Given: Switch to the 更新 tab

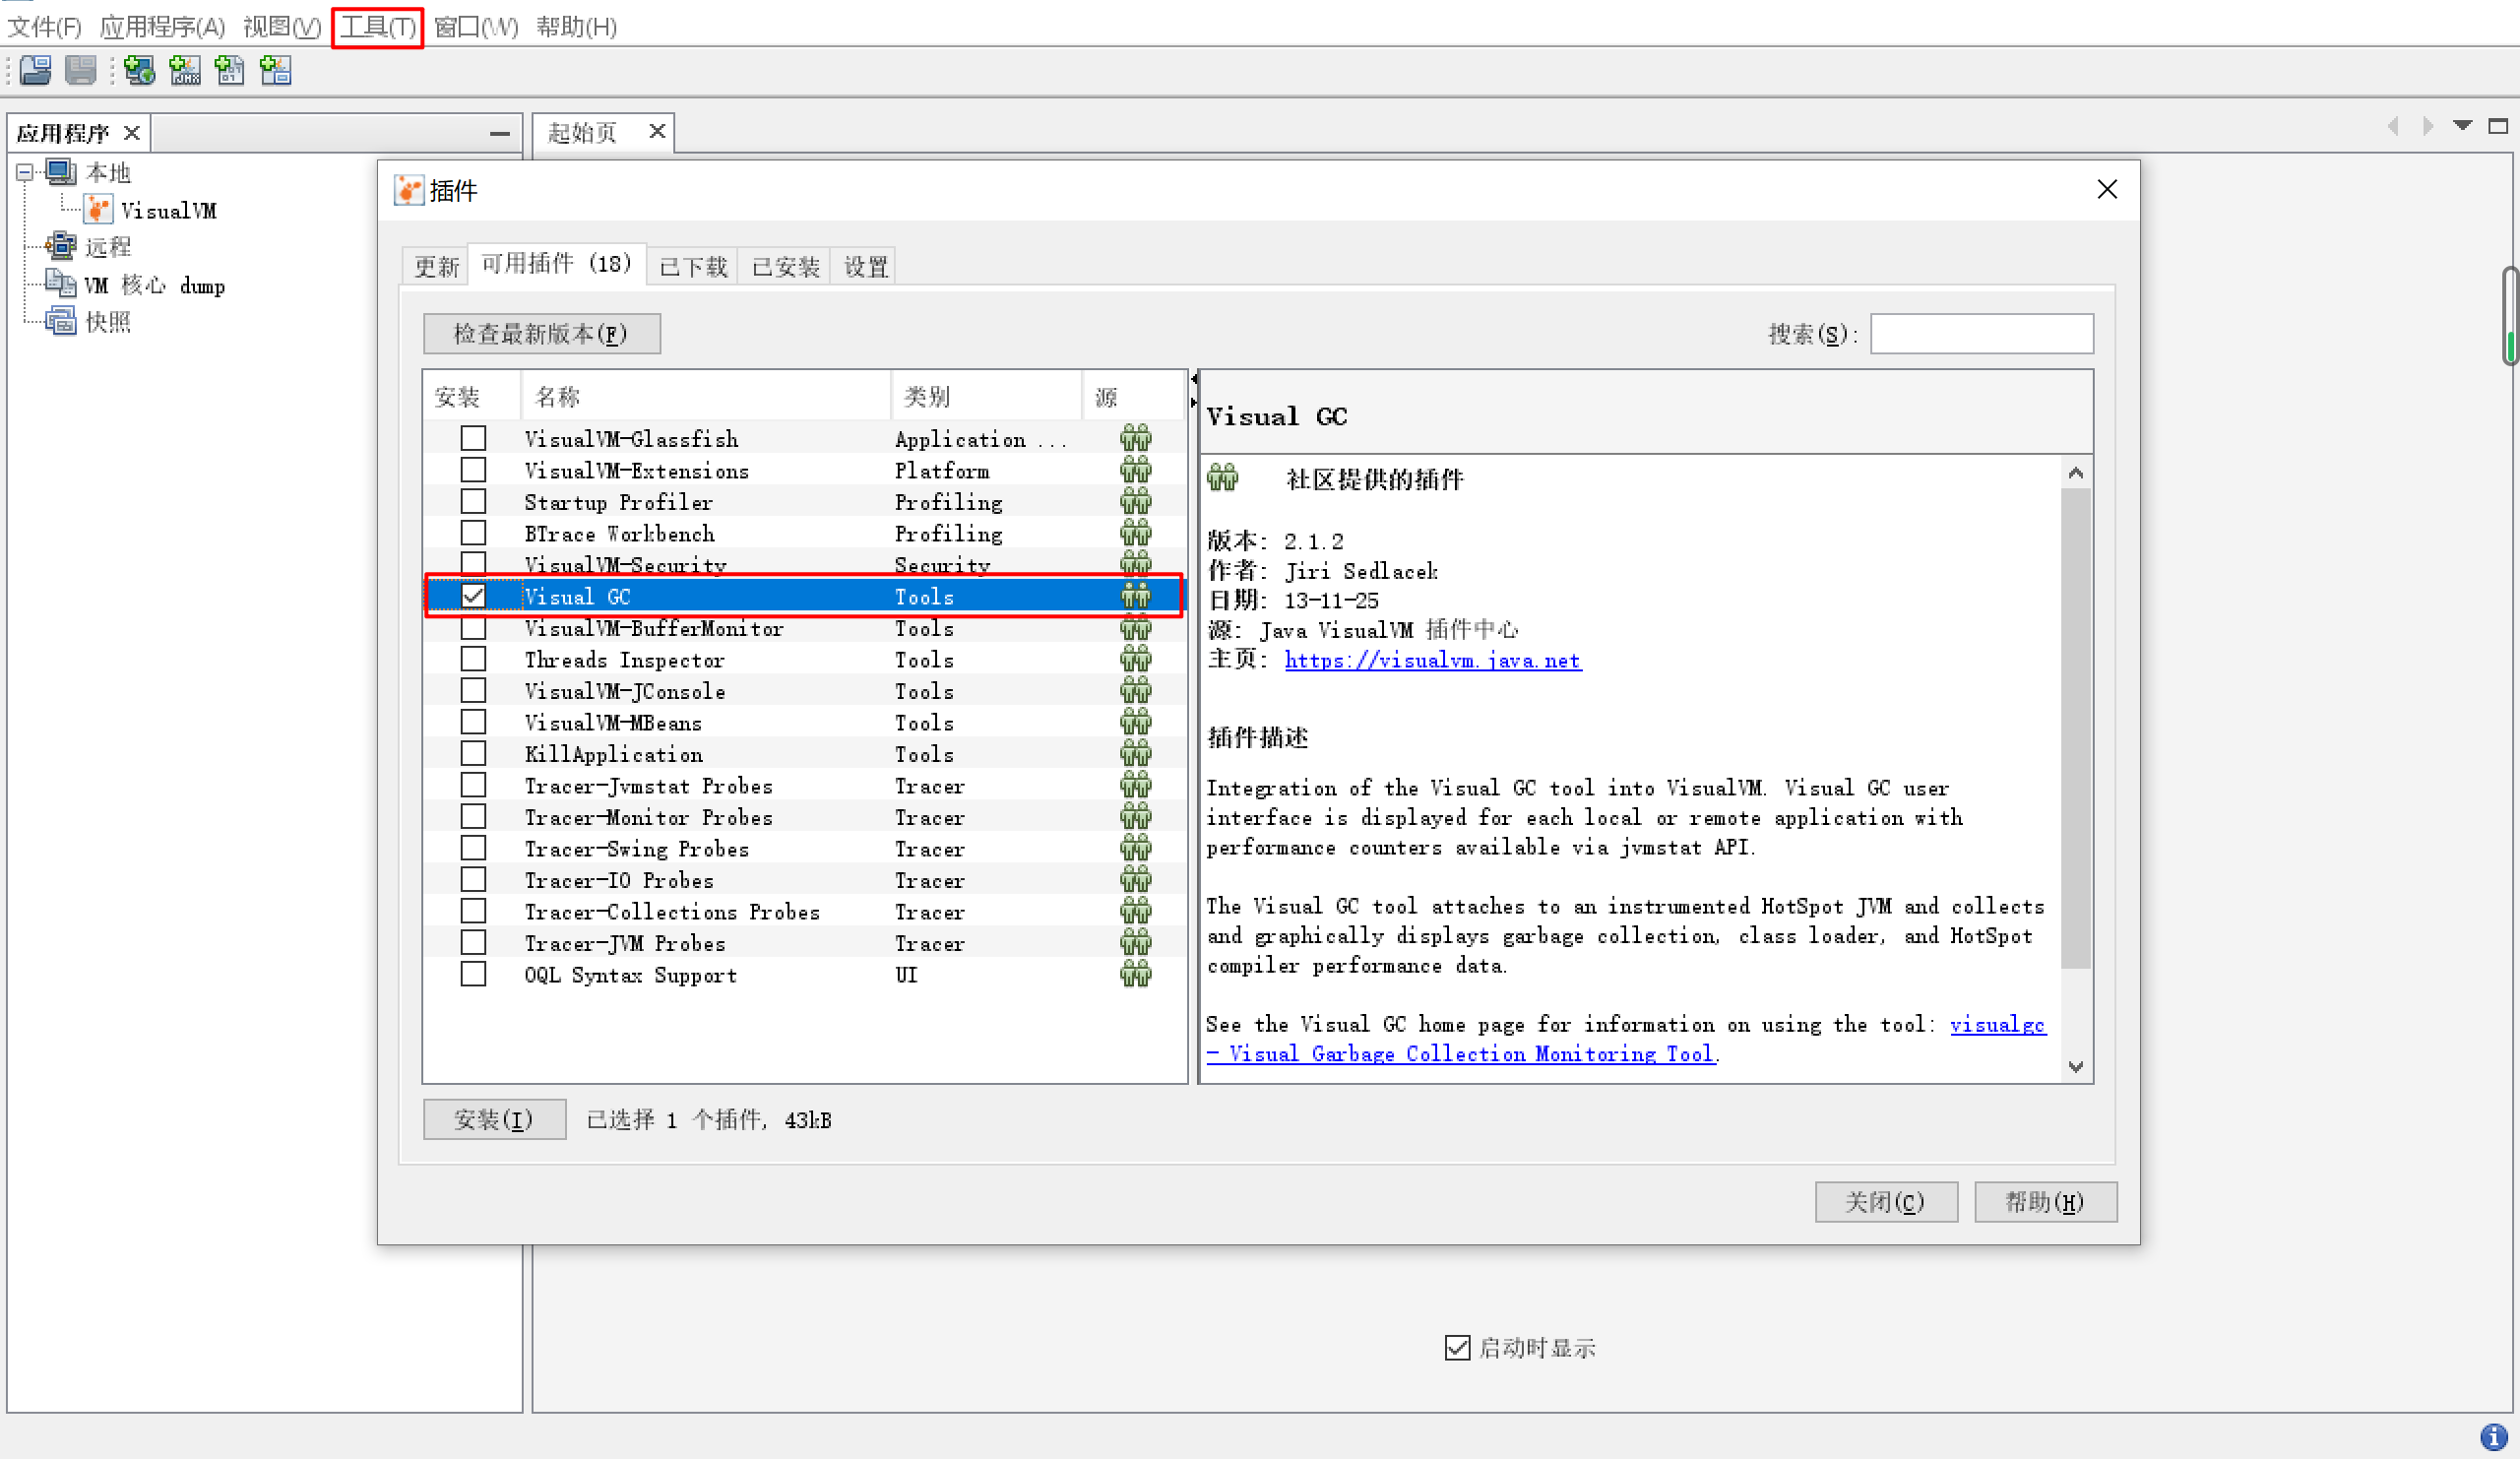Looking at the screenshot, I should [x=436, y=266].
